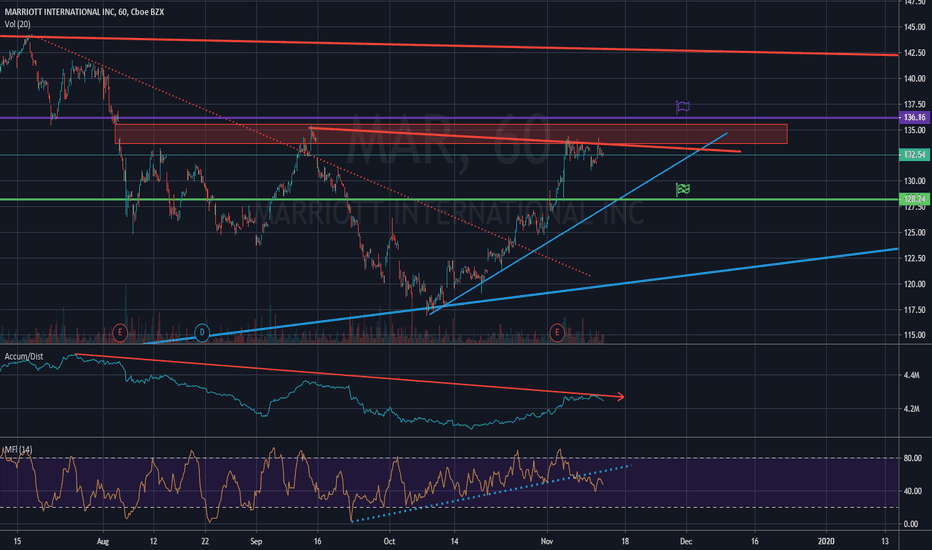The width and height of the screenshot is (932, 550).
Task: Open the earnings E marker near November
Action: [x=557, y=332]
